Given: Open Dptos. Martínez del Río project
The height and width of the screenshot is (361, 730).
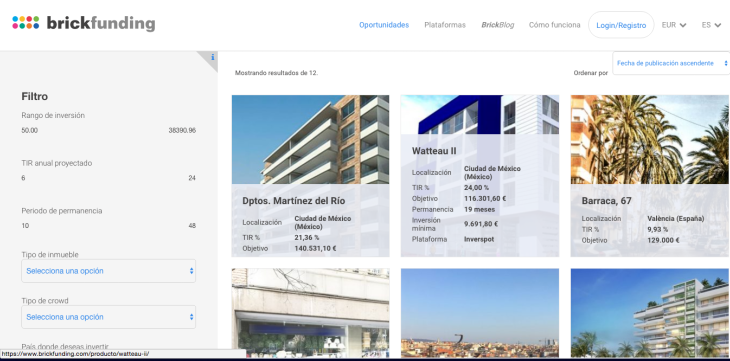Looking at the screenshot, I should 294,201.
